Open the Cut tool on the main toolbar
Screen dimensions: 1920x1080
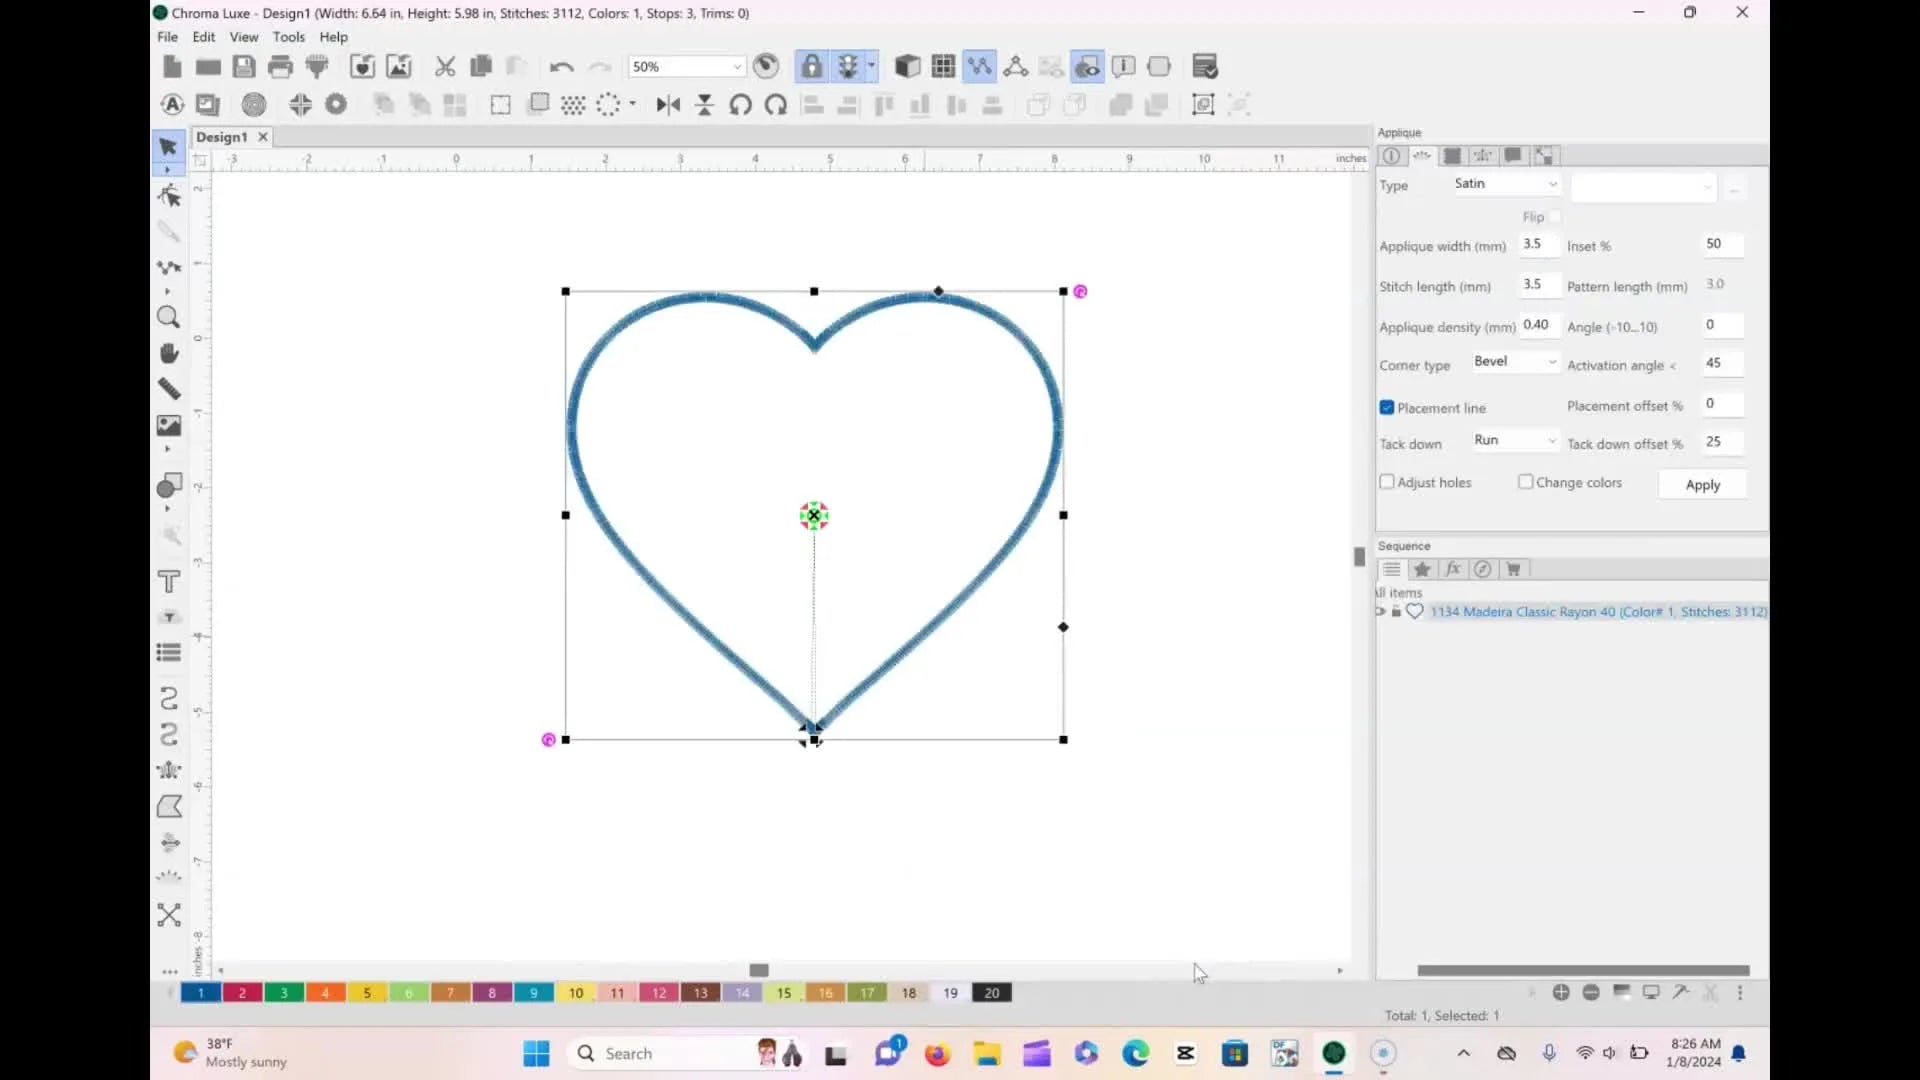tap(444, 66)
